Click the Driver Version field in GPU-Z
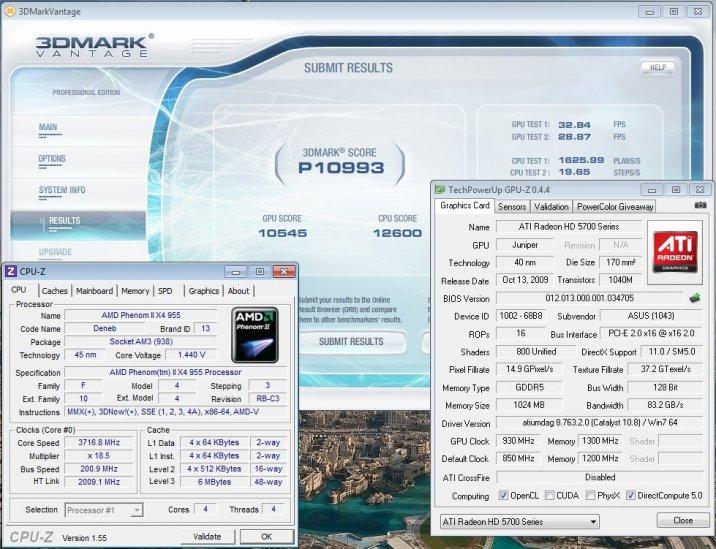716x549 pixels. point(600,423)
